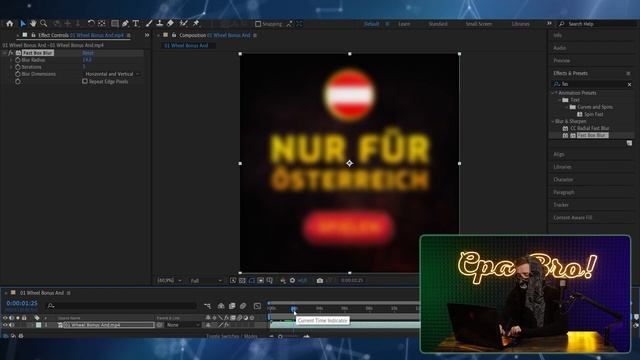Click the Motion Blur enable icon in timeline
This screenshot has width=640, height=360.
pos(243,306)
